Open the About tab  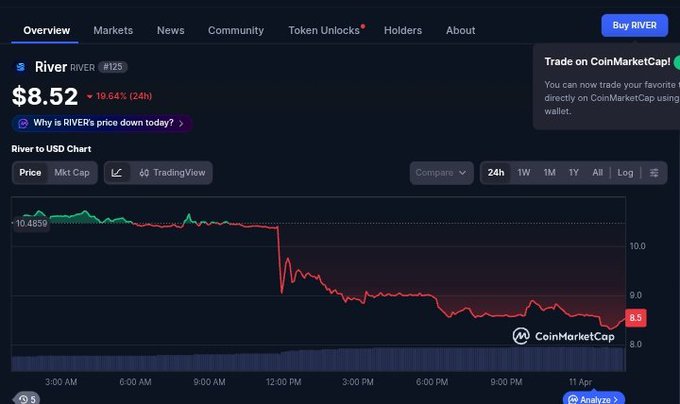(461, 30)
